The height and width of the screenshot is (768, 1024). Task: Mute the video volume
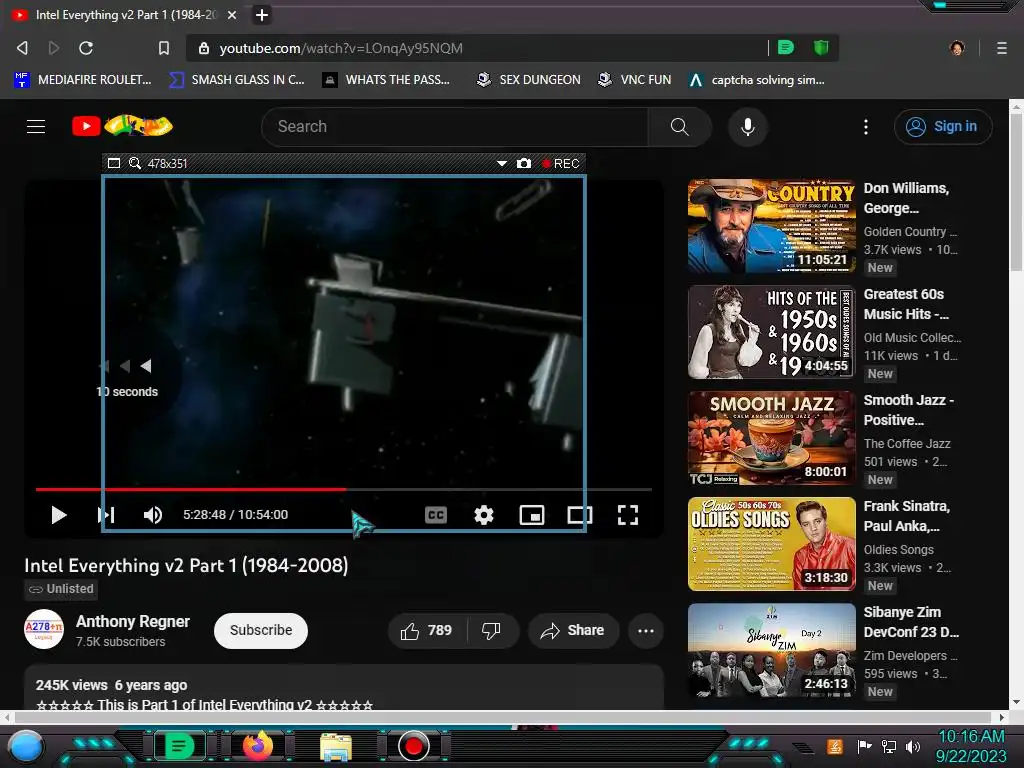coord(153,515)
